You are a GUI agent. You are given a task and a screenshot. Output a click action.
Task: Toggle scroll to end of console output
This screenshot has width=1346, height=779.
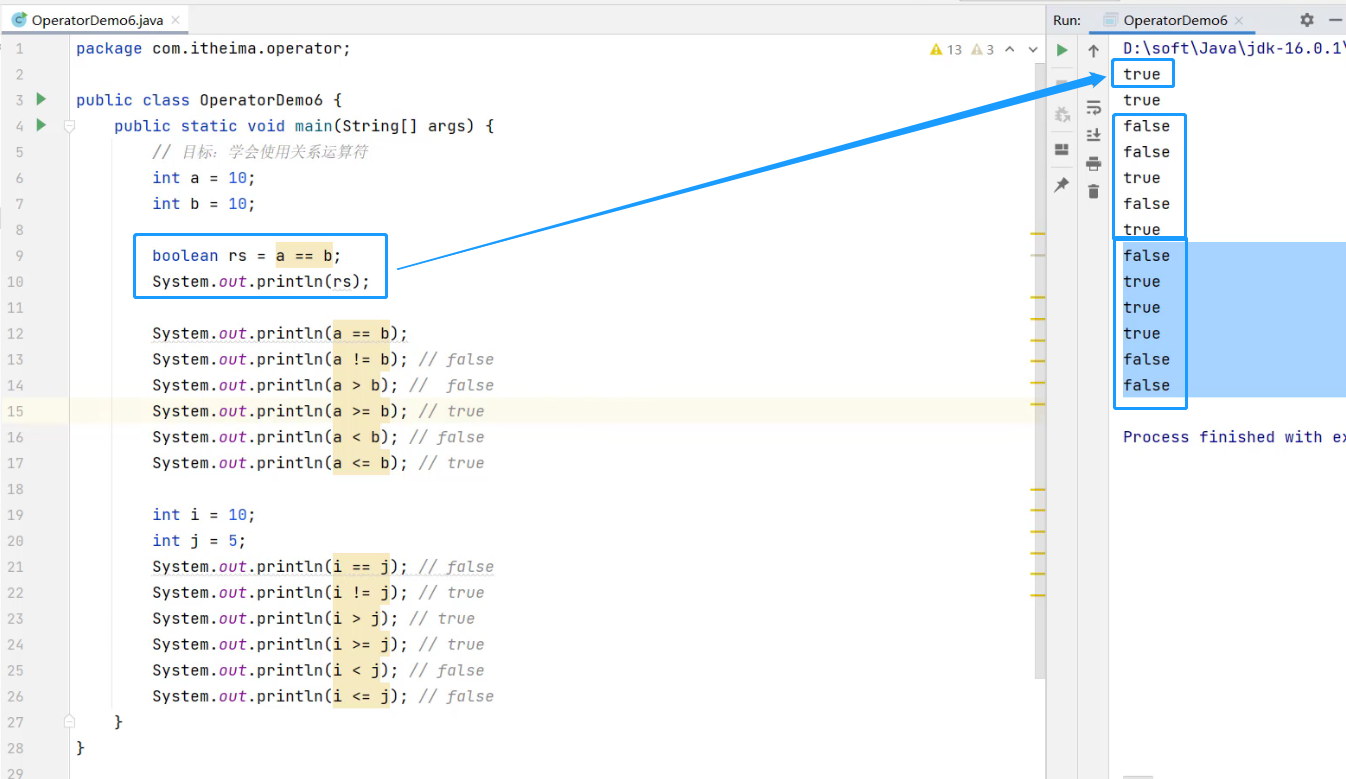(x=1094, y=135)
